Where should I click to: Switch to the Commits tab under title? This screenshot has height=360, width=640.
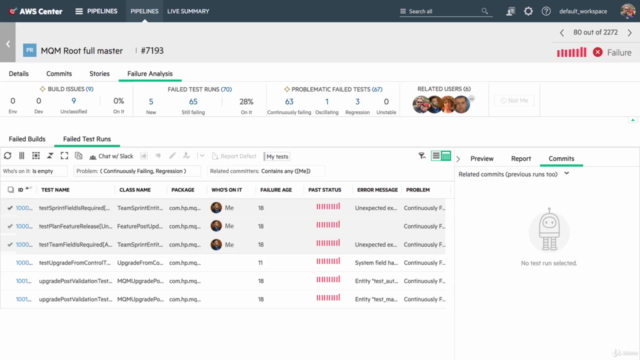pos(59,73)
